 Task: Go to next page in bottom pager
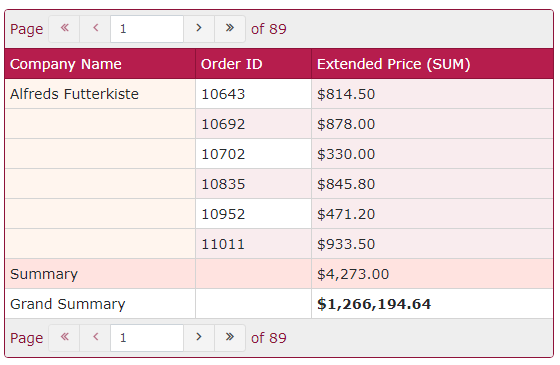(199, 338)
